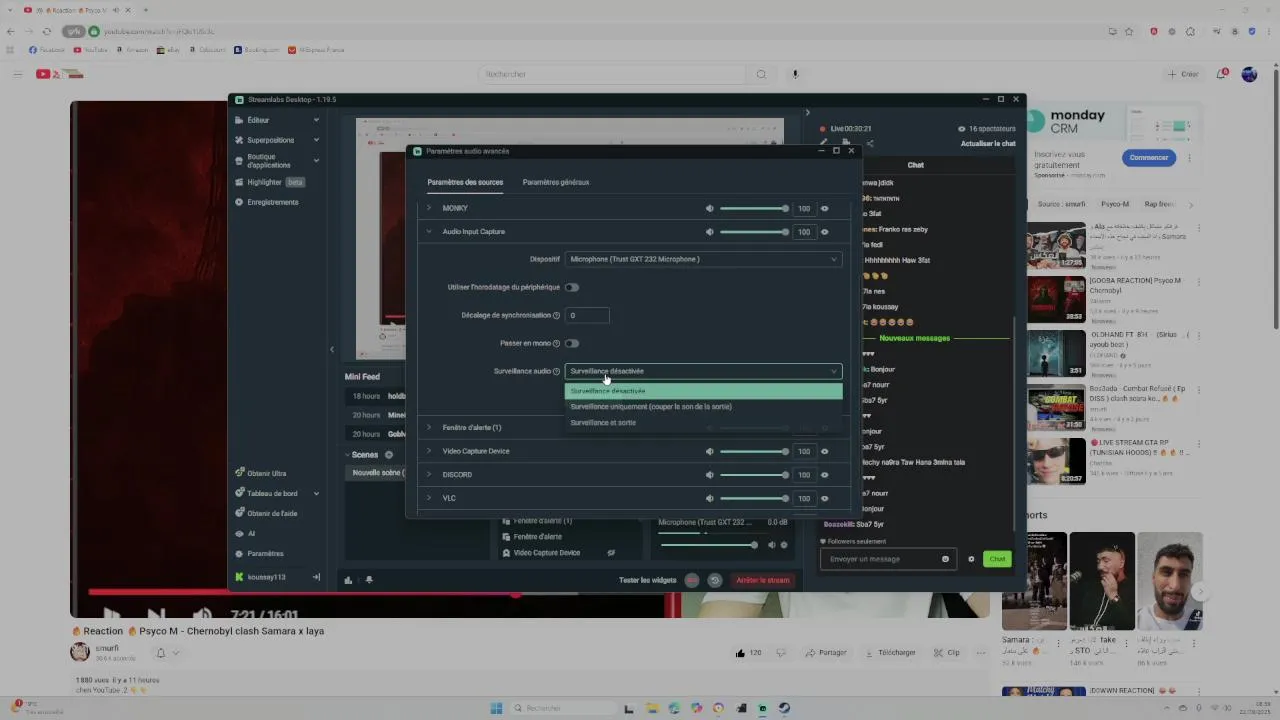The height and width of the screenshot is (720, 1280).
Task: Adjust Audio Input Capture volume slider
Action: [753, 232]
